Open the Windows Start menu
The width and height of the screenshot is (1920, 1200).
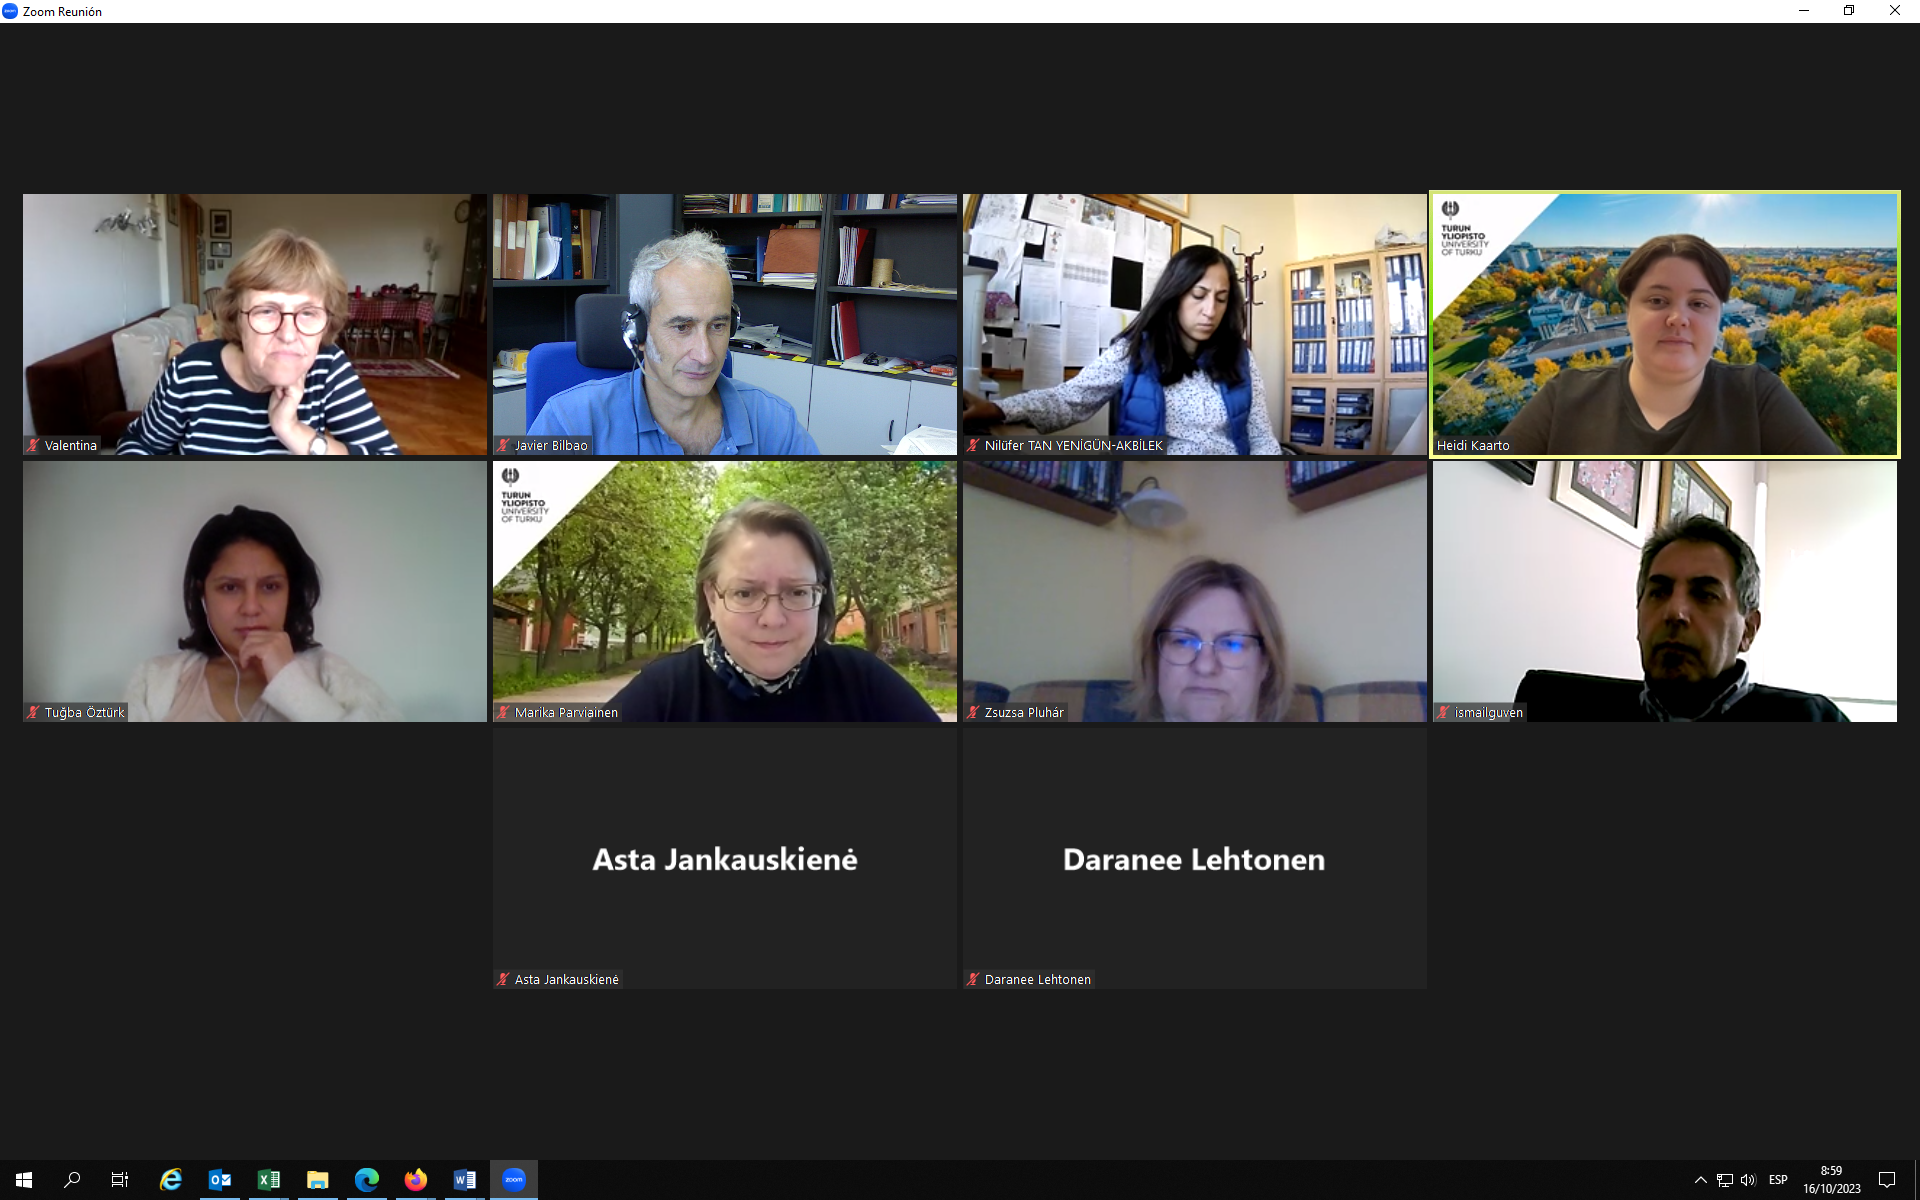coord(24,1180)
